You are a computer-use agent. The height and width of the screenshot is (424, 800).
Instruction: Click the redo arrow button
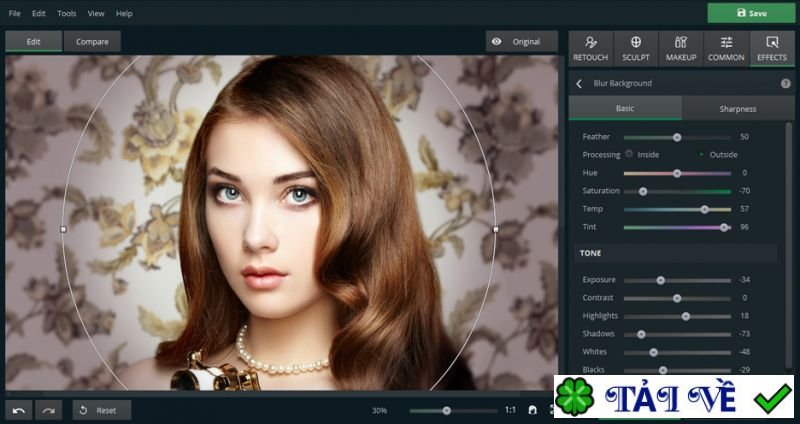tap(48, 410)
